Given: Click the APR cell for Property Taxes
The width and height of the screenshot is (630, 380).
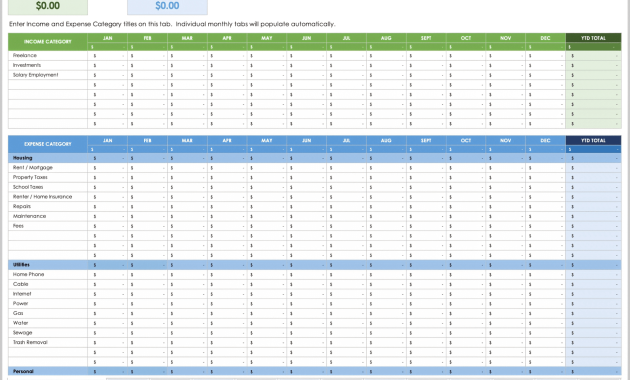Looking at the screenshot, I should 227,177.
